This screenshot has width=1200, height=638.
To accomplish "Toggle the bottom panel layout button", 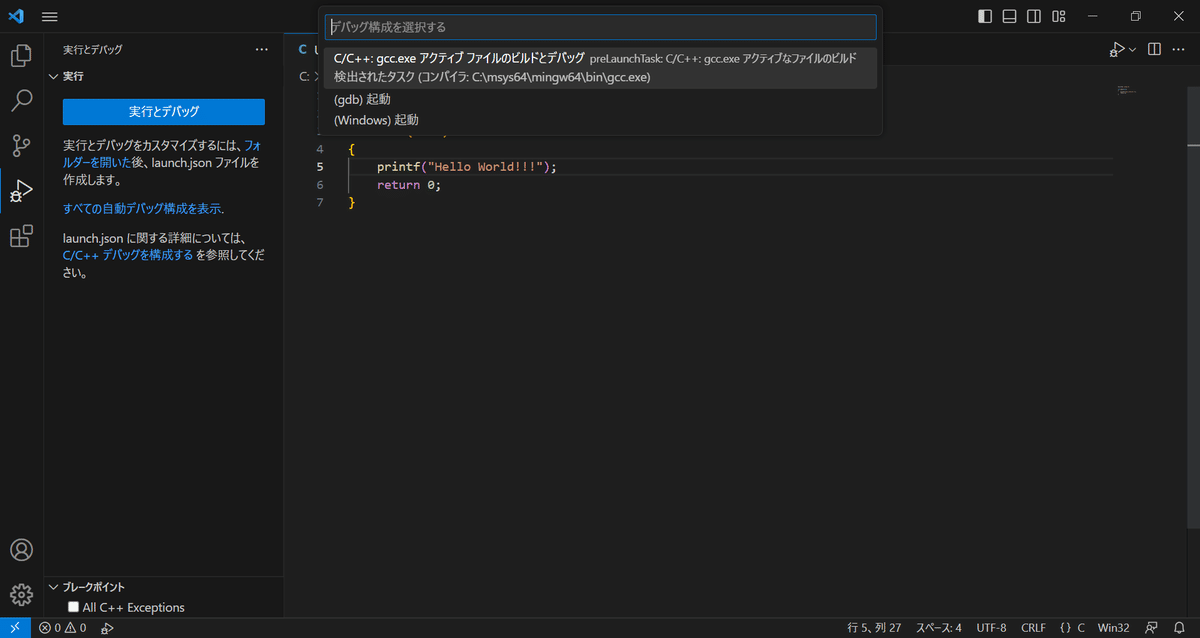I will click(1009, 16).
